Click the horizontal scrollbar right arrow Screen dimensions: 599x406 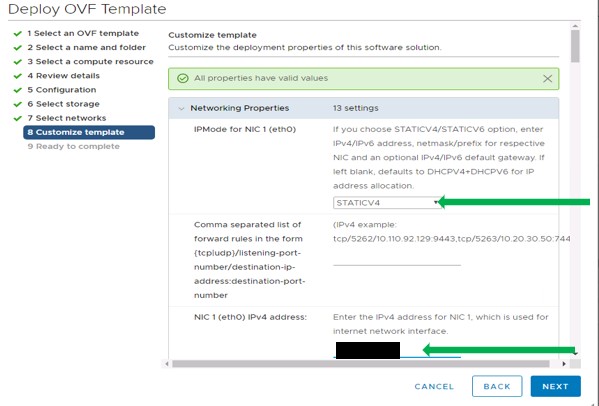tap(564, 364)
